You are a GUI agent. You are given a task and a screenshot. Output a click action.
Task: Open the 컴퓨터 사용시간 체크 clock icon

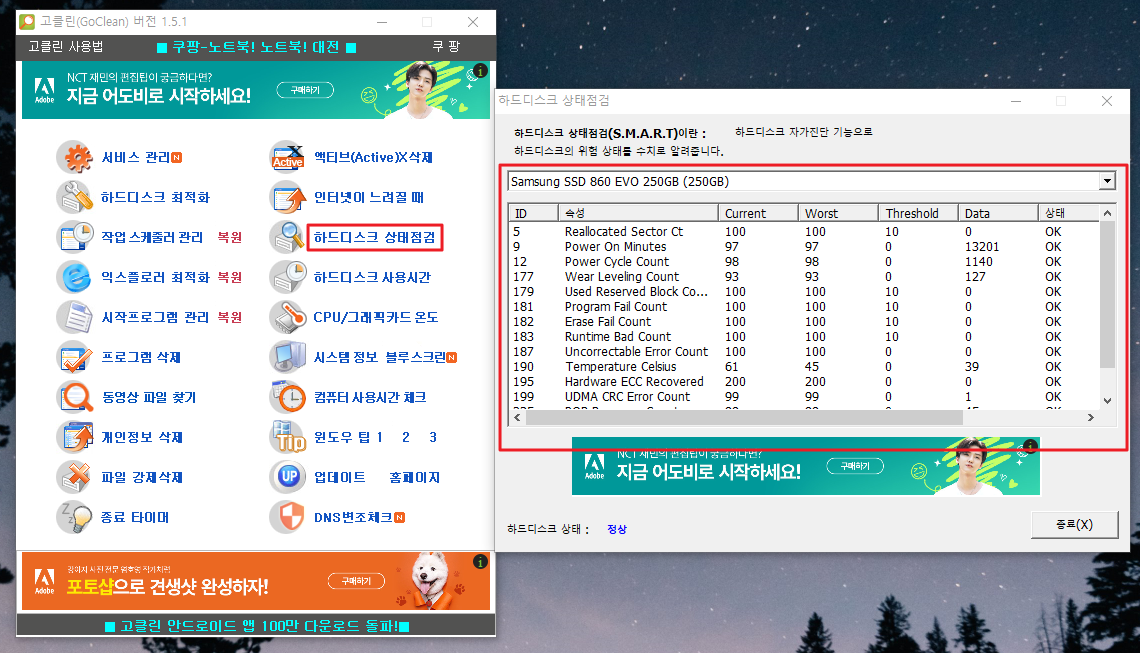pos(288,397)
